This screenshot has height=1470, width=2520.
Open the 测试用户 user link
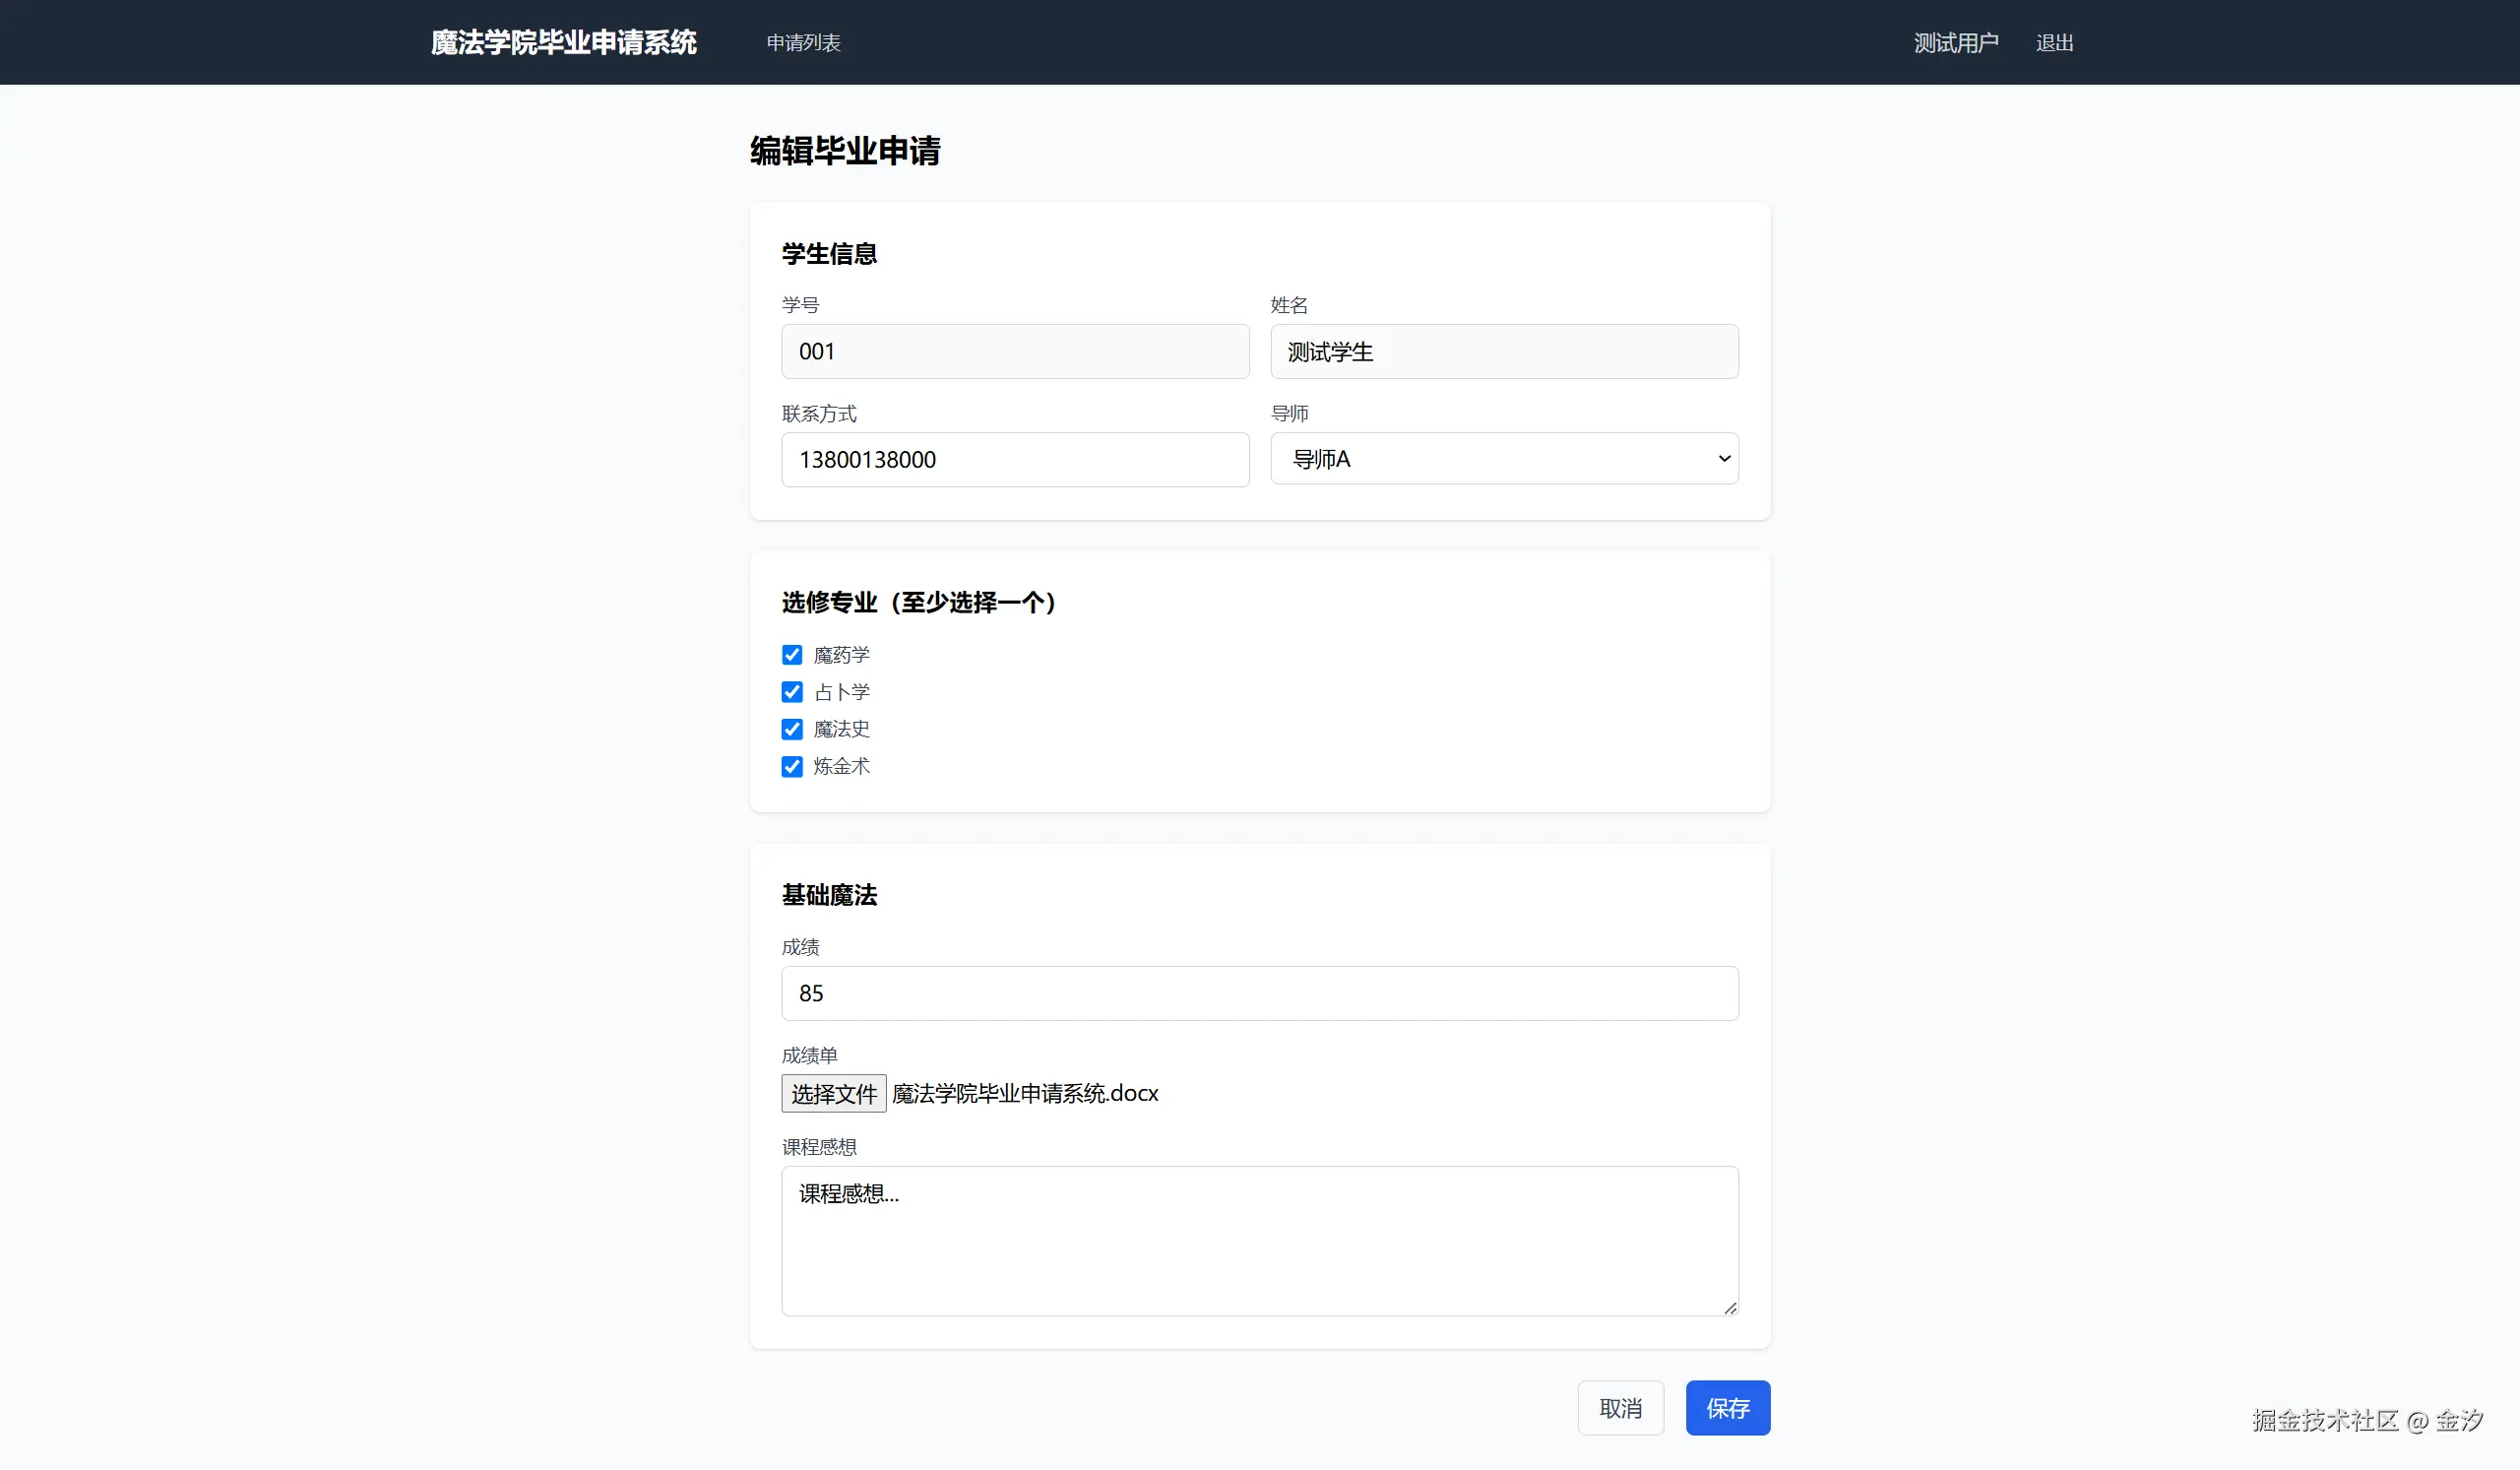coord(1955,43)
